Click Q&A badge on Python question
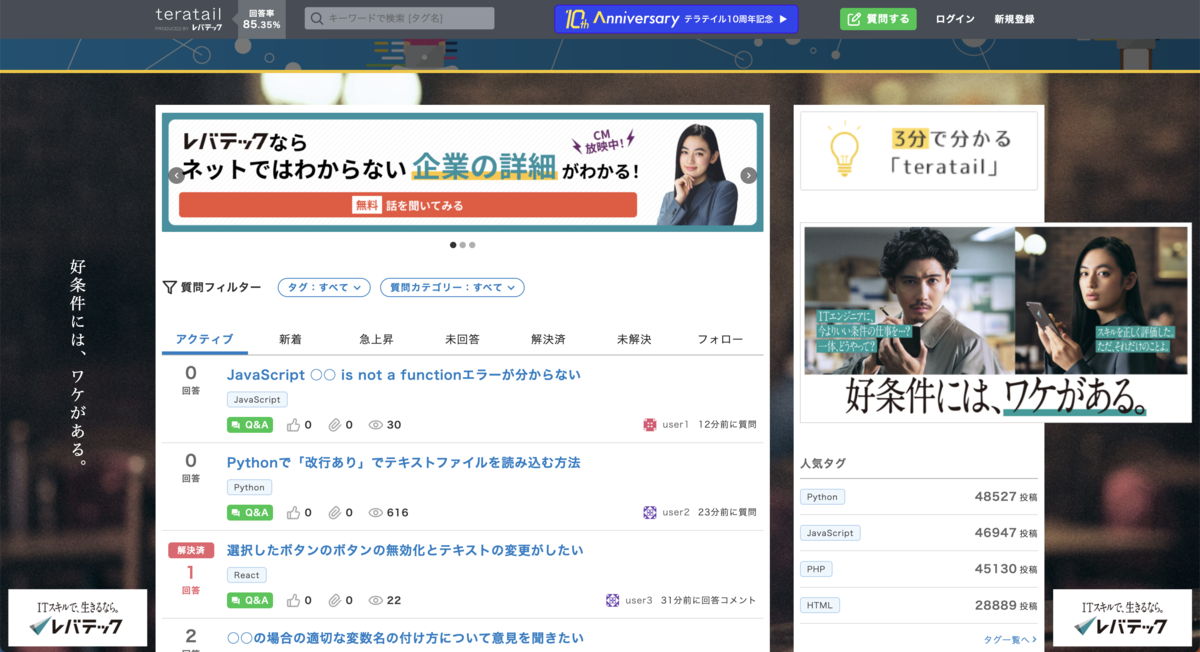Viewport: 1200px width, 652px height. pyautogui.click(x=250, y=513)
